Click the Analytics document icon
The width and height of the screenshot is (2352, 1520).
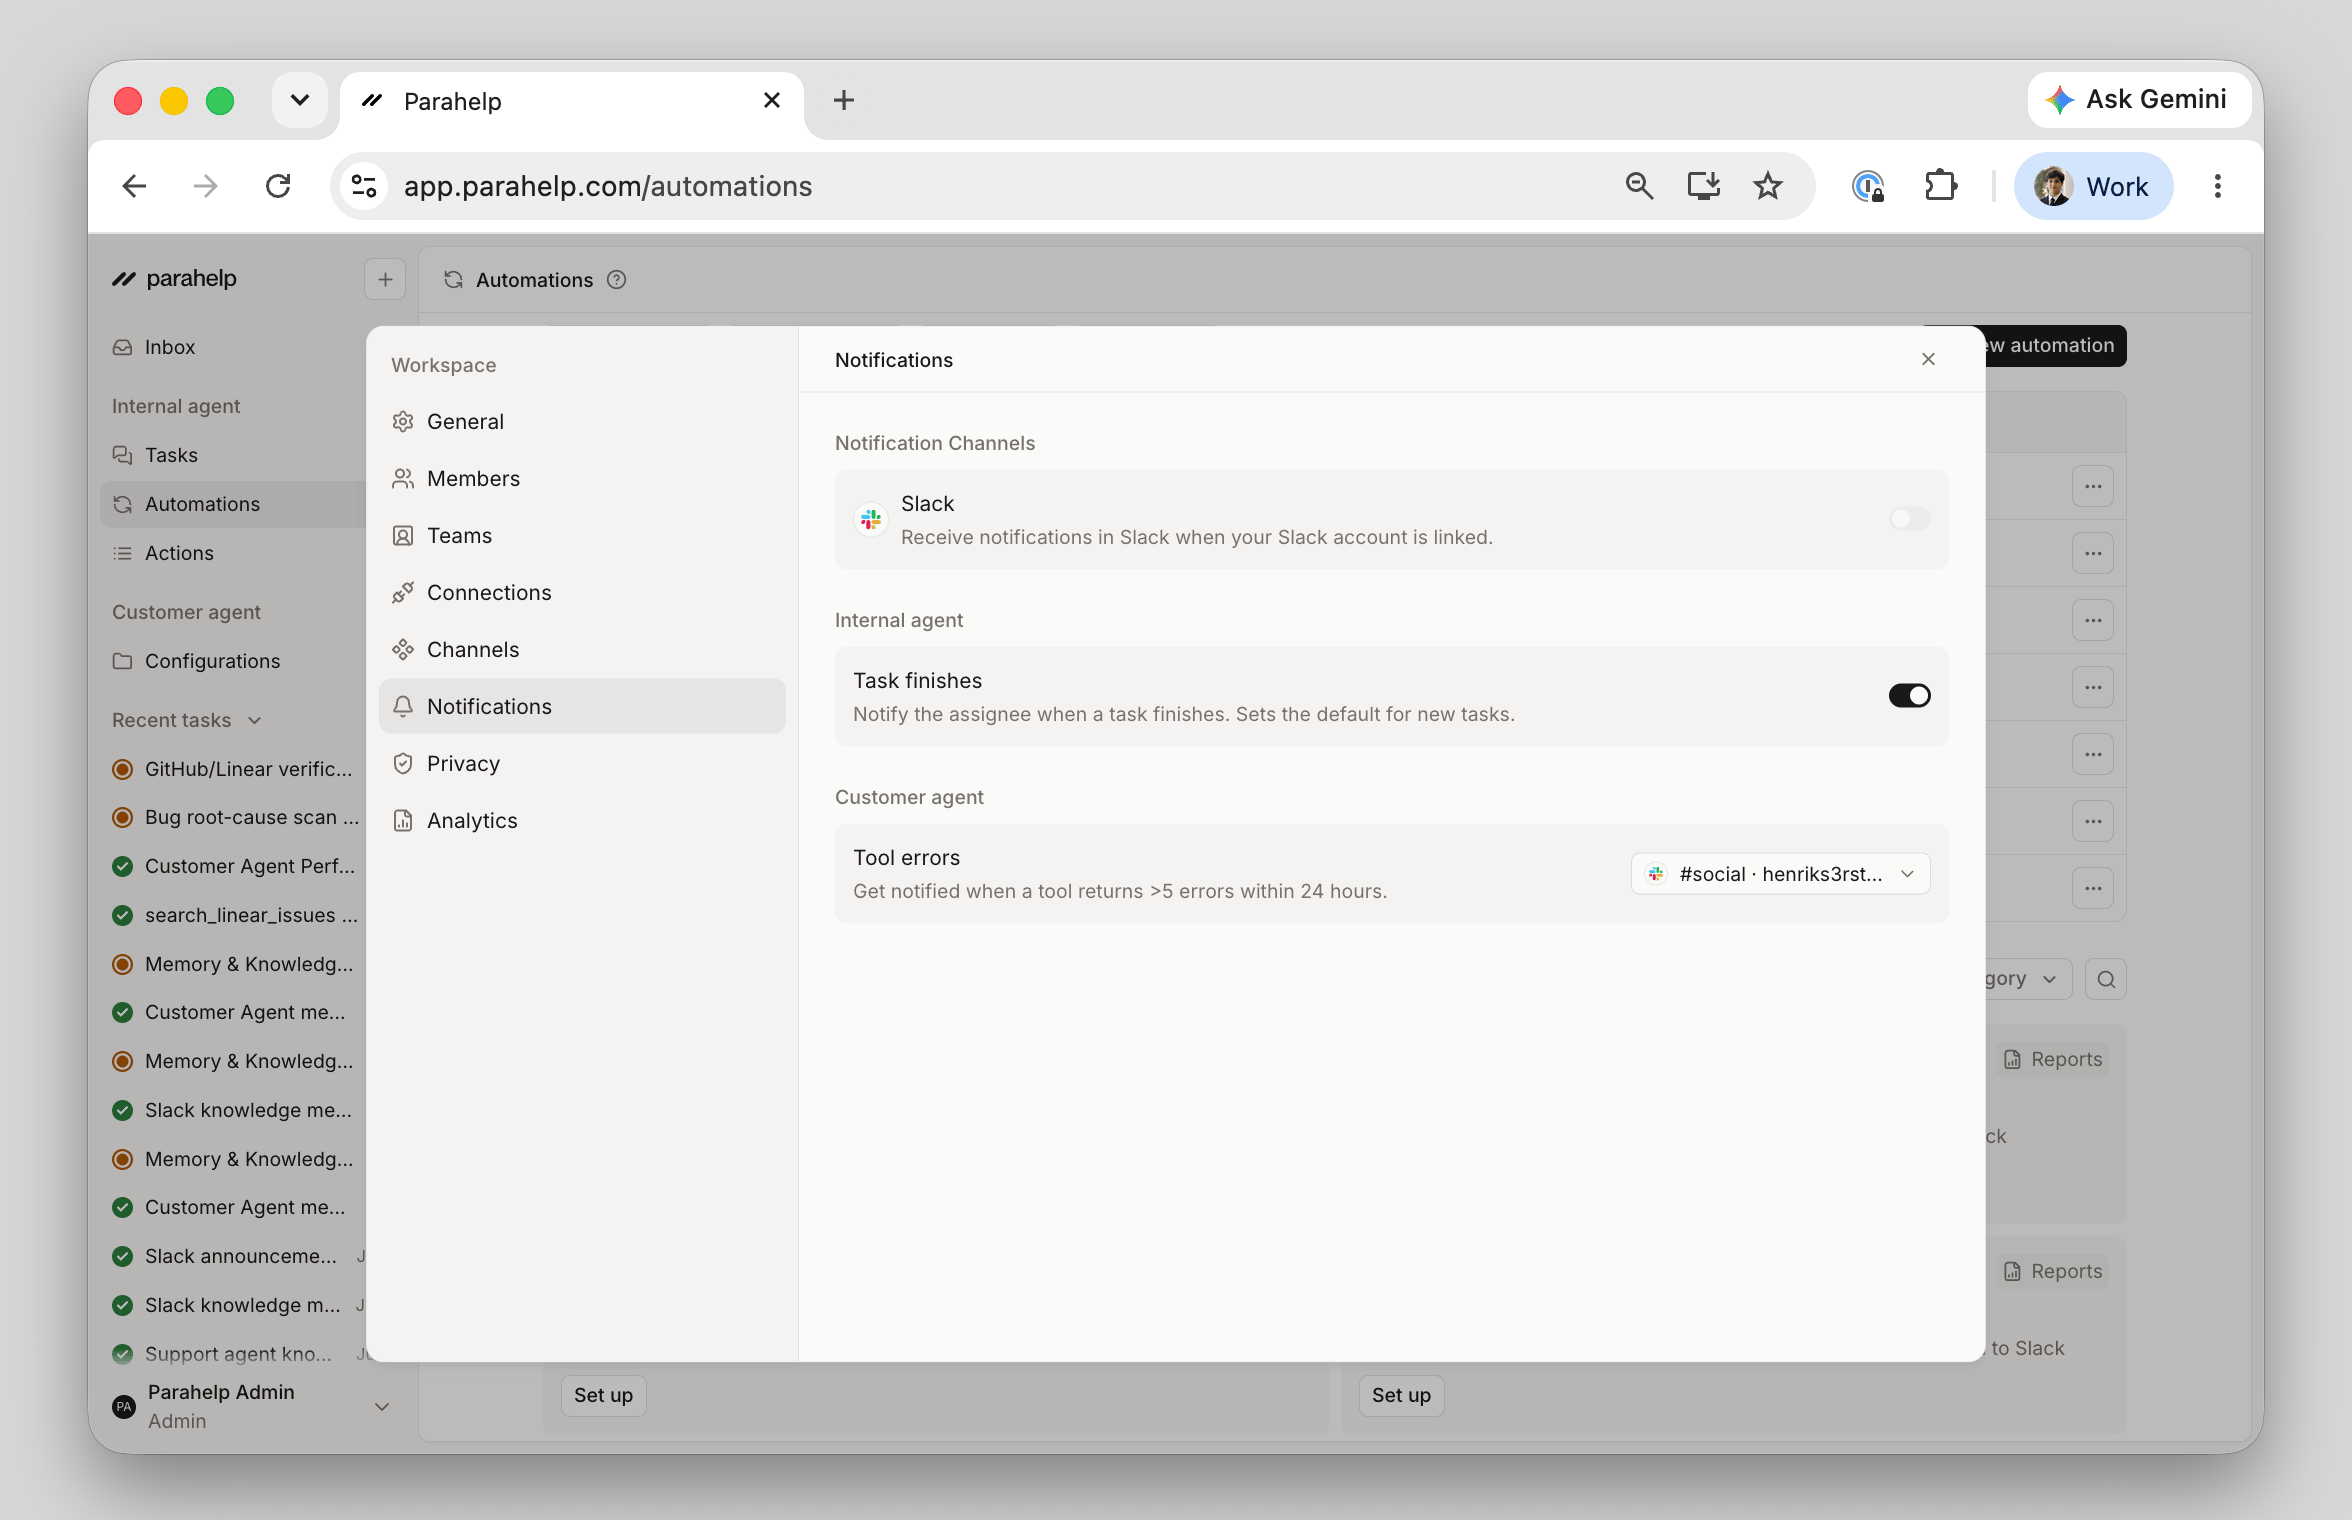point(403,821)
